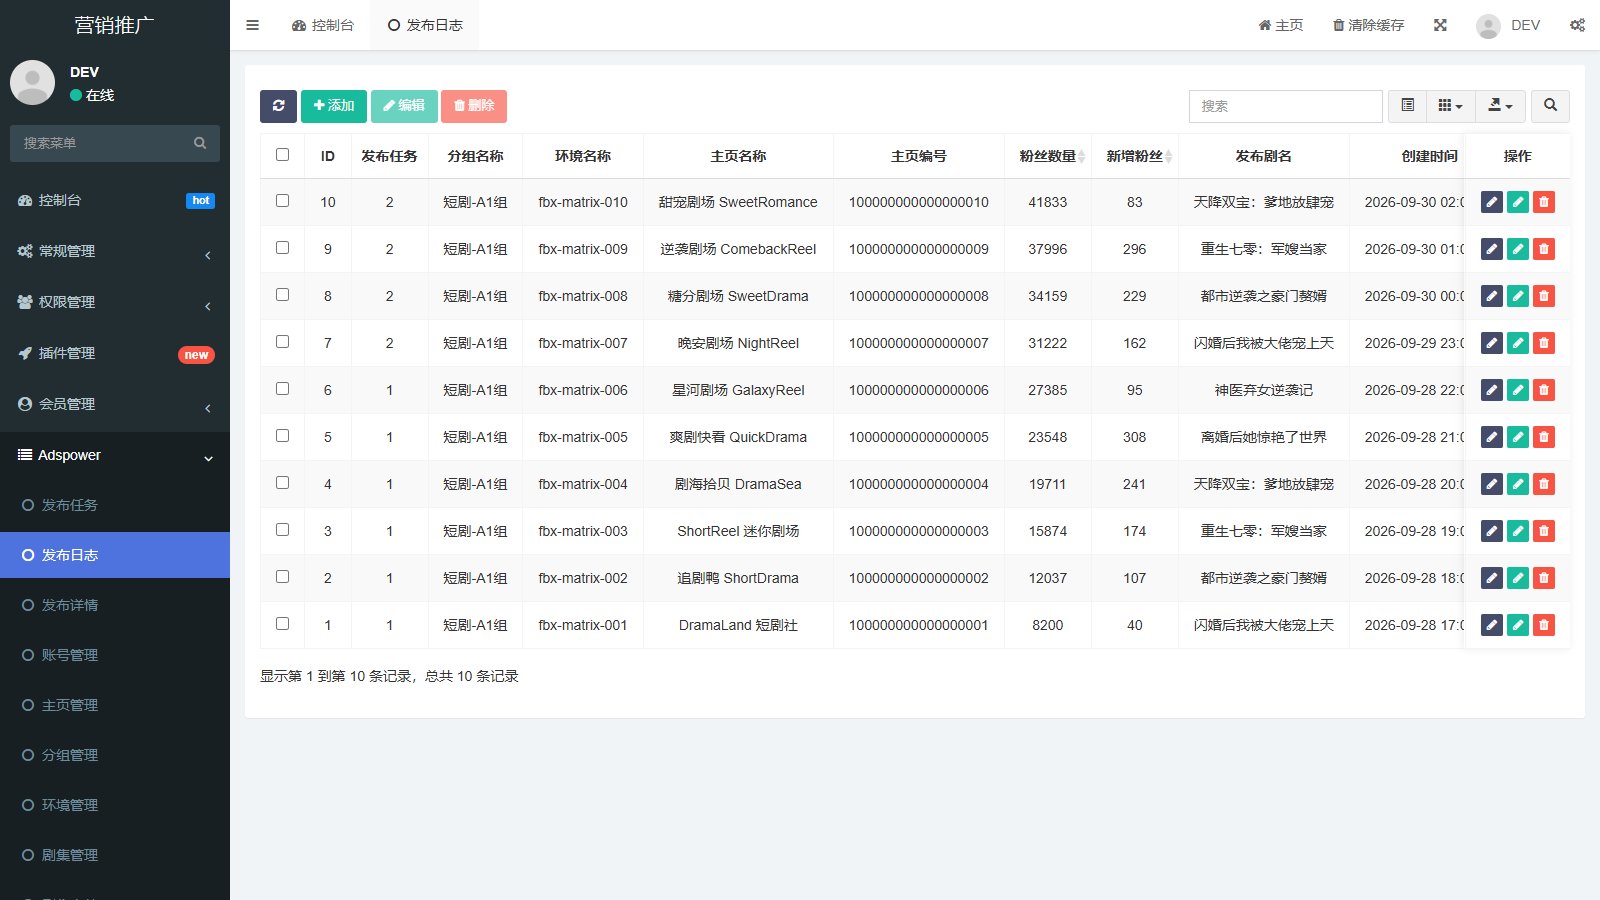Edit row fbx-matrix-009 with green pencil
This screenshot has width=1600, height=900.
[x=1518, y=249]
